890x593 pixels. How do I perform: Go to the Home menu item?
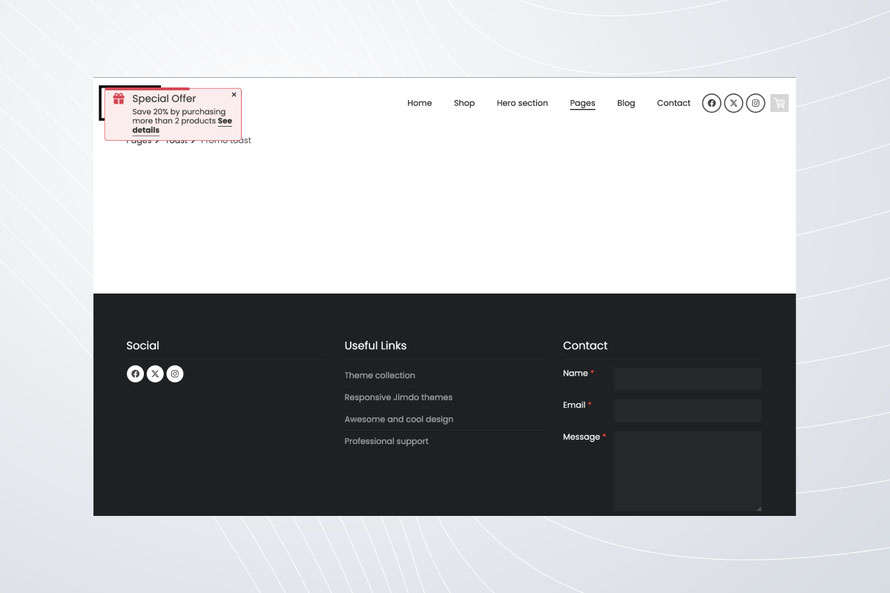[x=419, y=103]
